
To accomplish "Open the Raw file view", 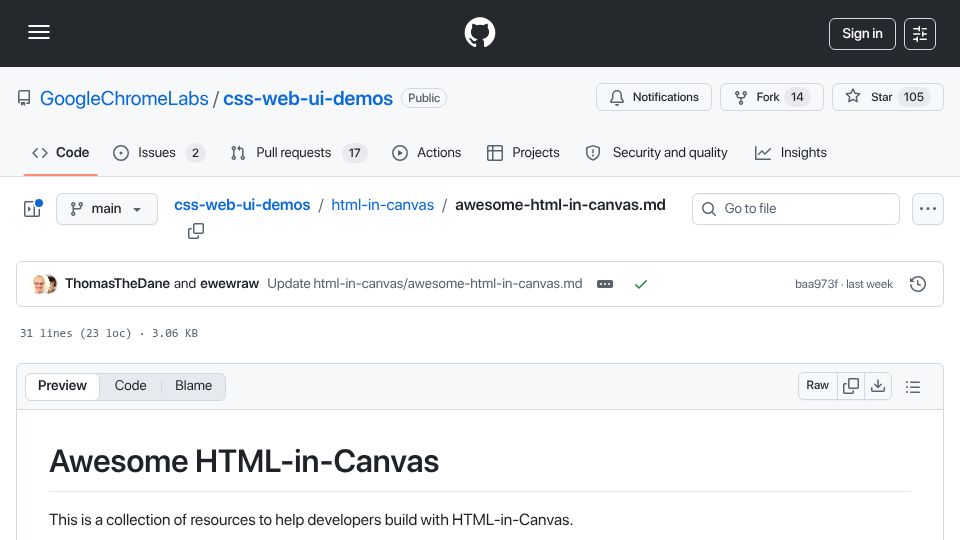I will coord(817,385).
